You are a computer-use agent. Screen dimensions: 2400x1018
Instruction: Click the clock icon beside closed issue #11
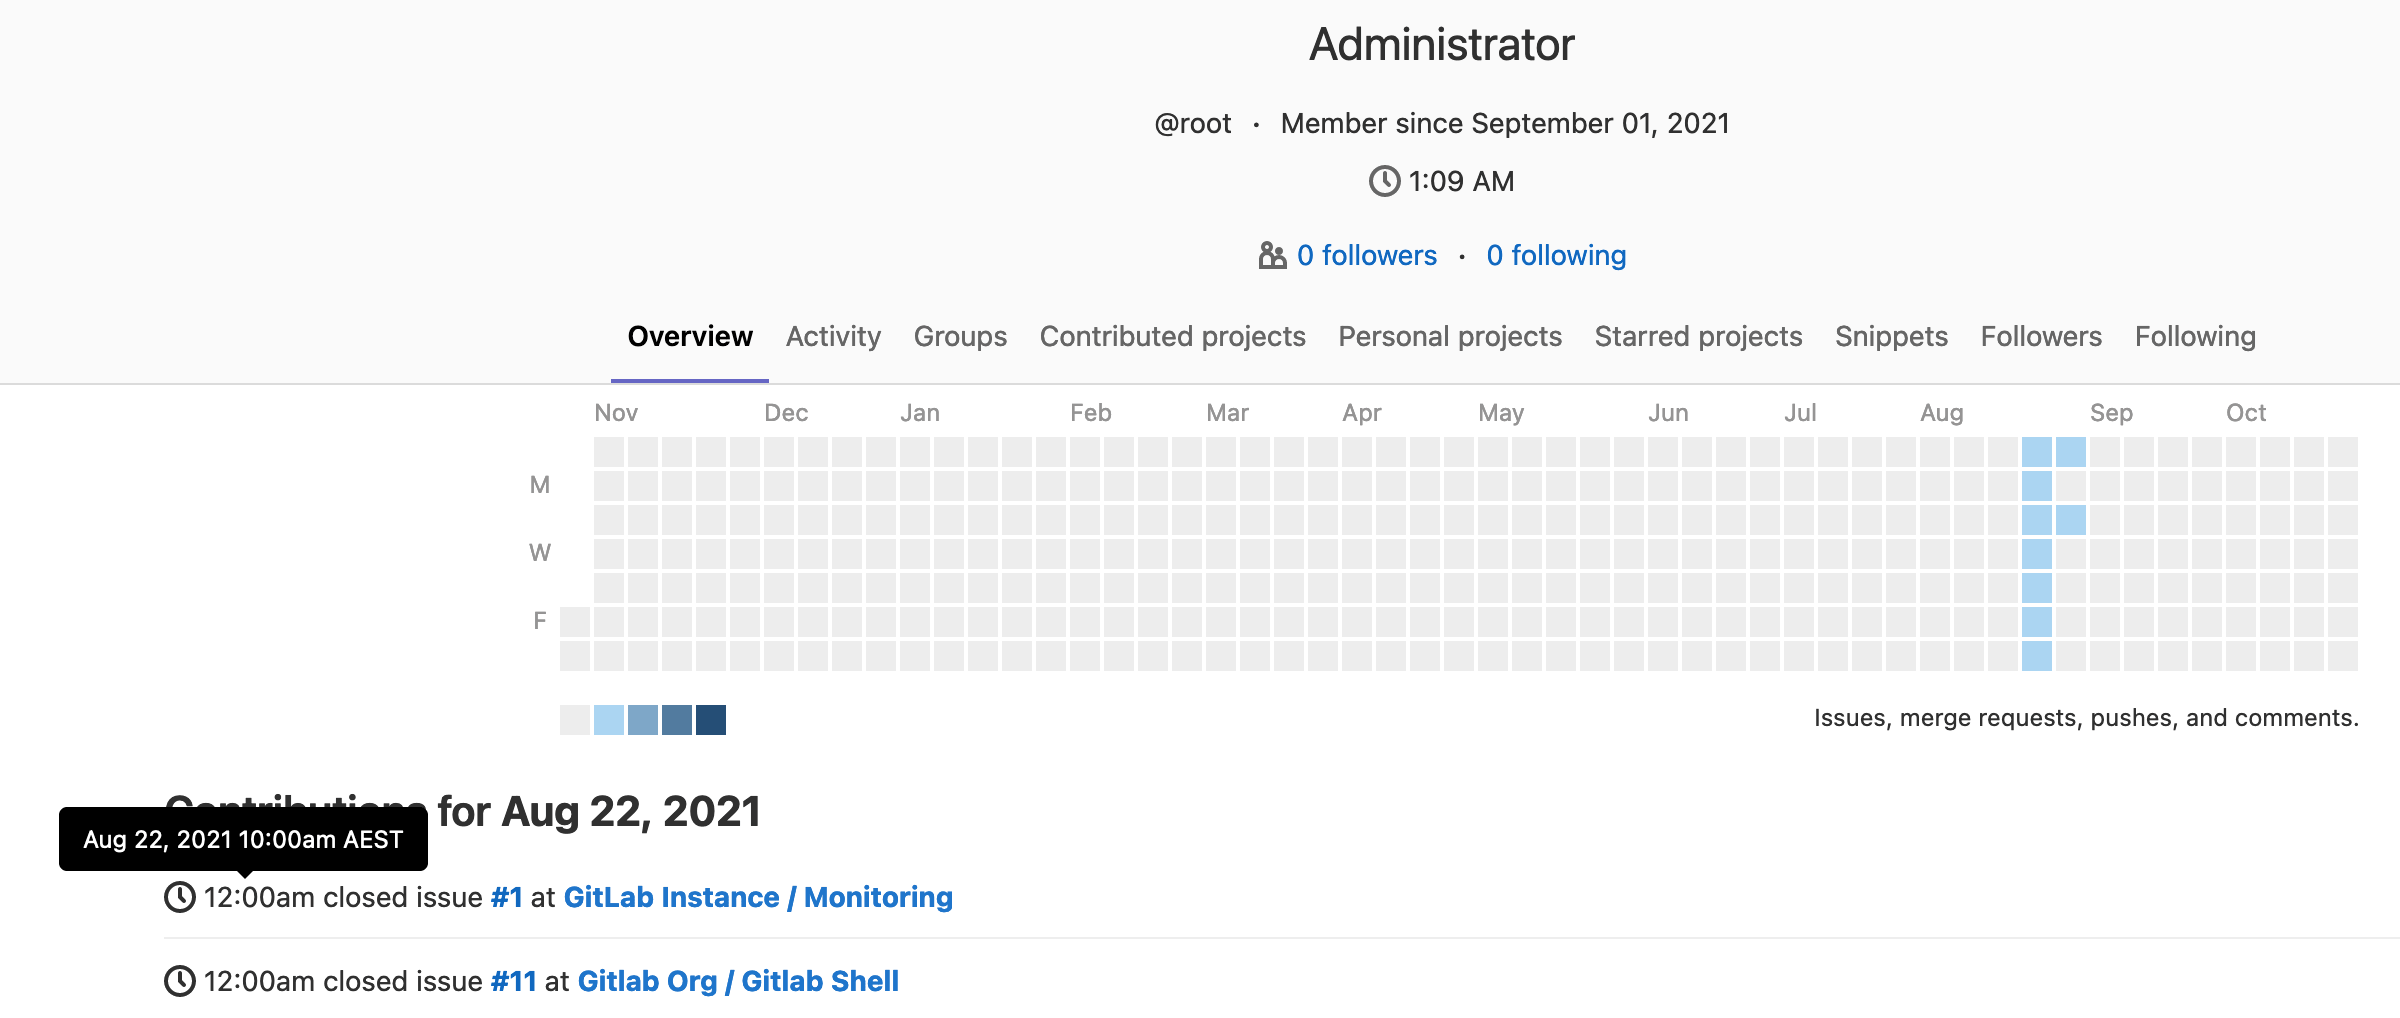(180, 981)
